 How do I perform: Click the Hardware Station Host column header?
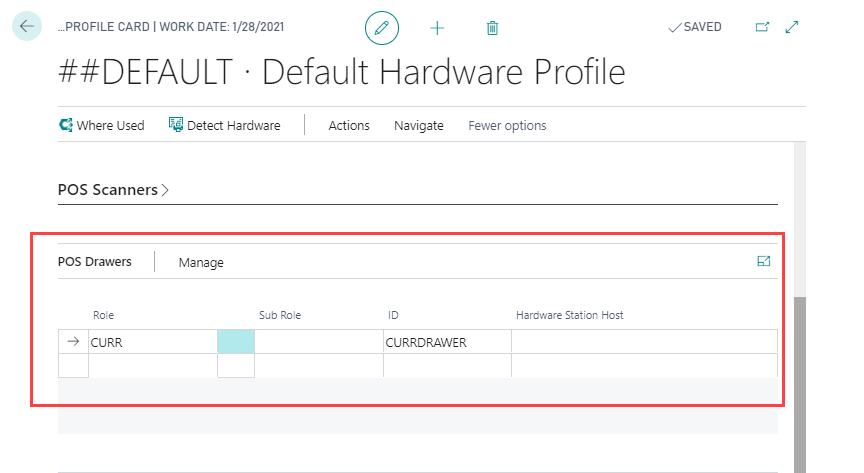(569, 315)
